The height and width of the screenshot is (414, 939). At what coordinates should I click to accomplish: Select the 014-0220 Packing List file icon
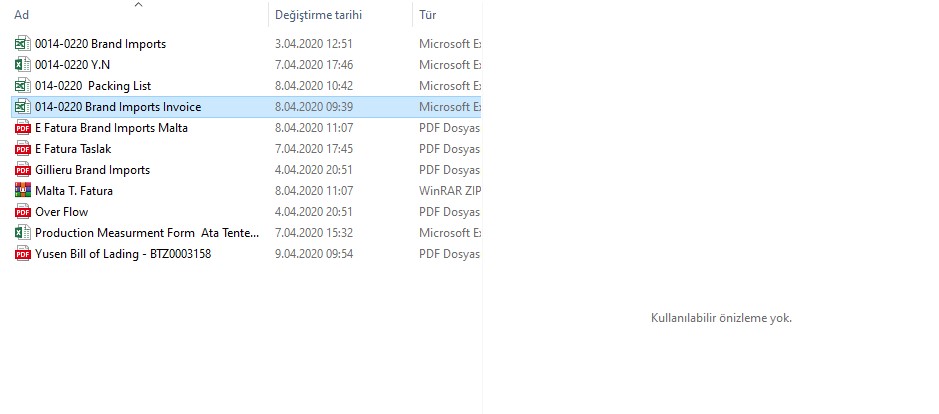23,86
